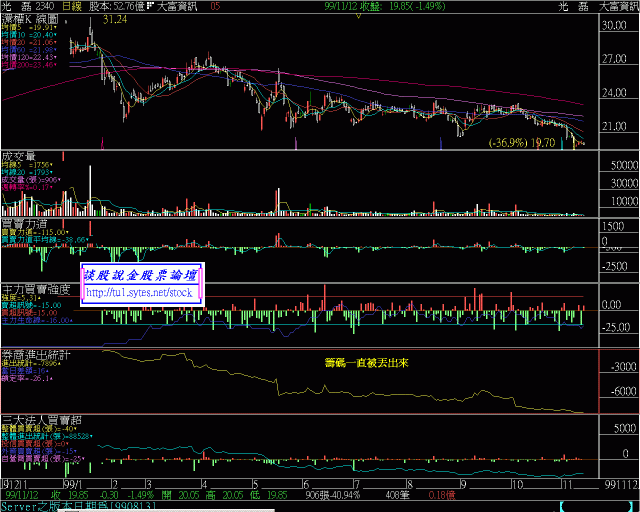Click the 鎖定率=-26.1 readout
The image size is (640, 512).
pyautogui.click(x=27, y=378)
